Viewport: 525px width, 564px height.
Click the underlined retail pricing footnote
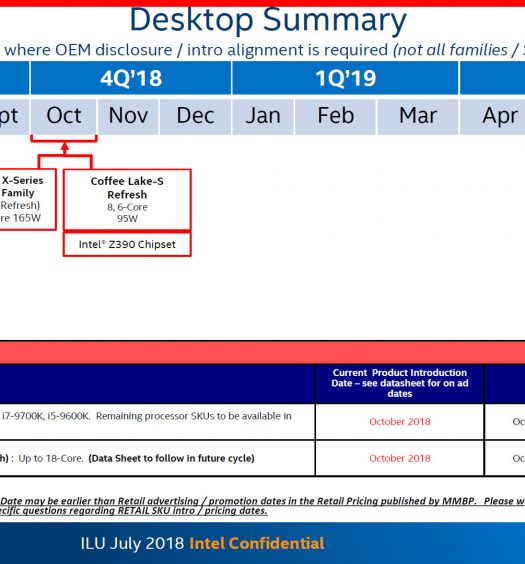262,506
